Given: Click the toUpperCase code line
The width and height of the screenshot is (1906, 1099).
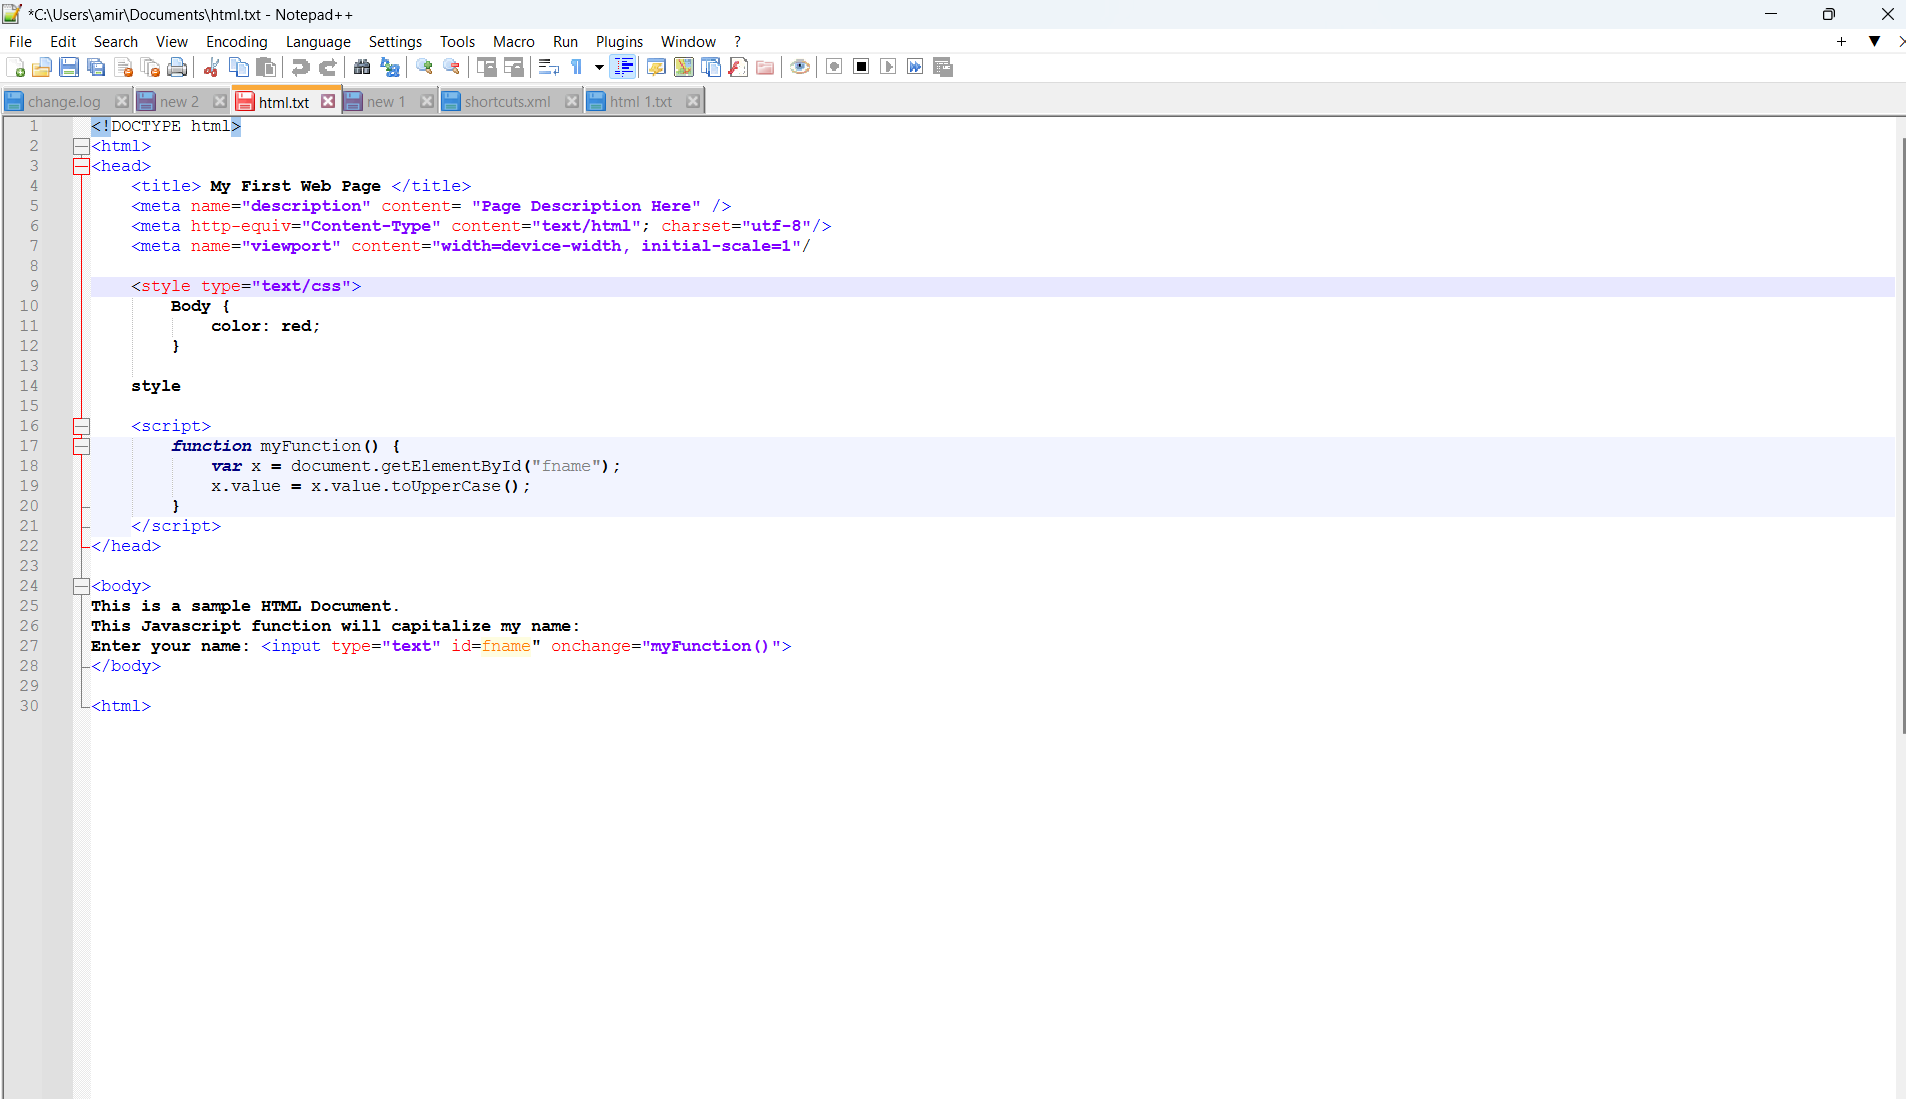Looking at the screenshot, I should pos(371,486).
